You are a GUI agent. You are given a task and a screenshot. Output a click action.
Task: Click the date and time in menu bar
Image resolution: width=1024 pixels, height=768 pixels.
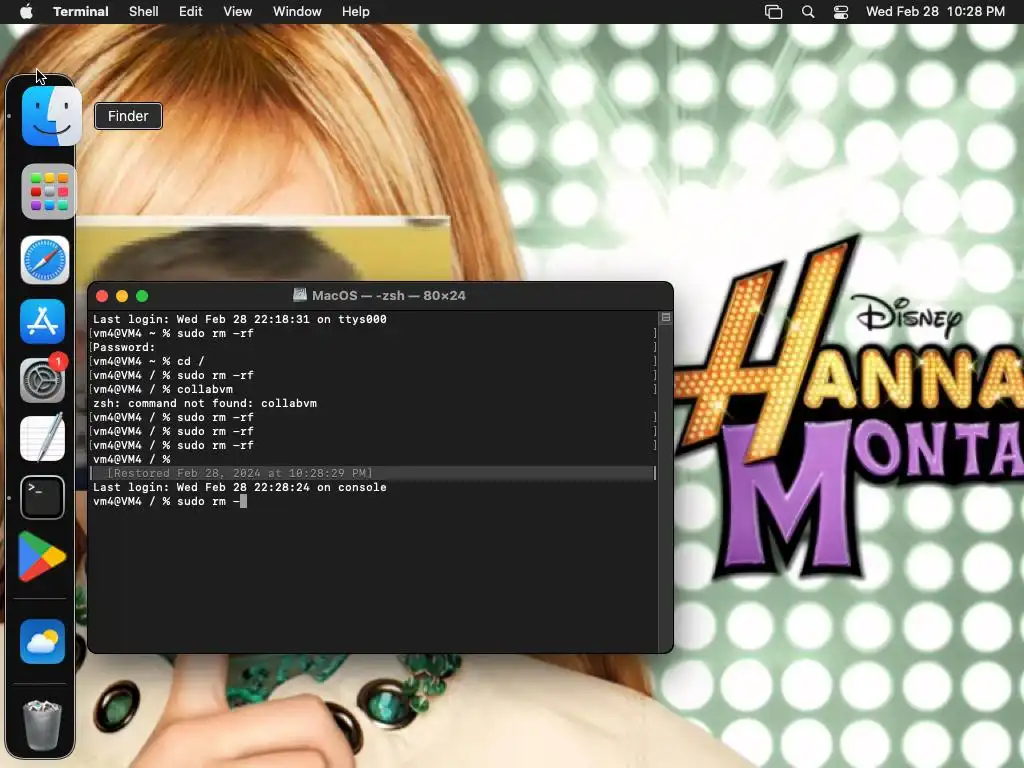point(935,12)
